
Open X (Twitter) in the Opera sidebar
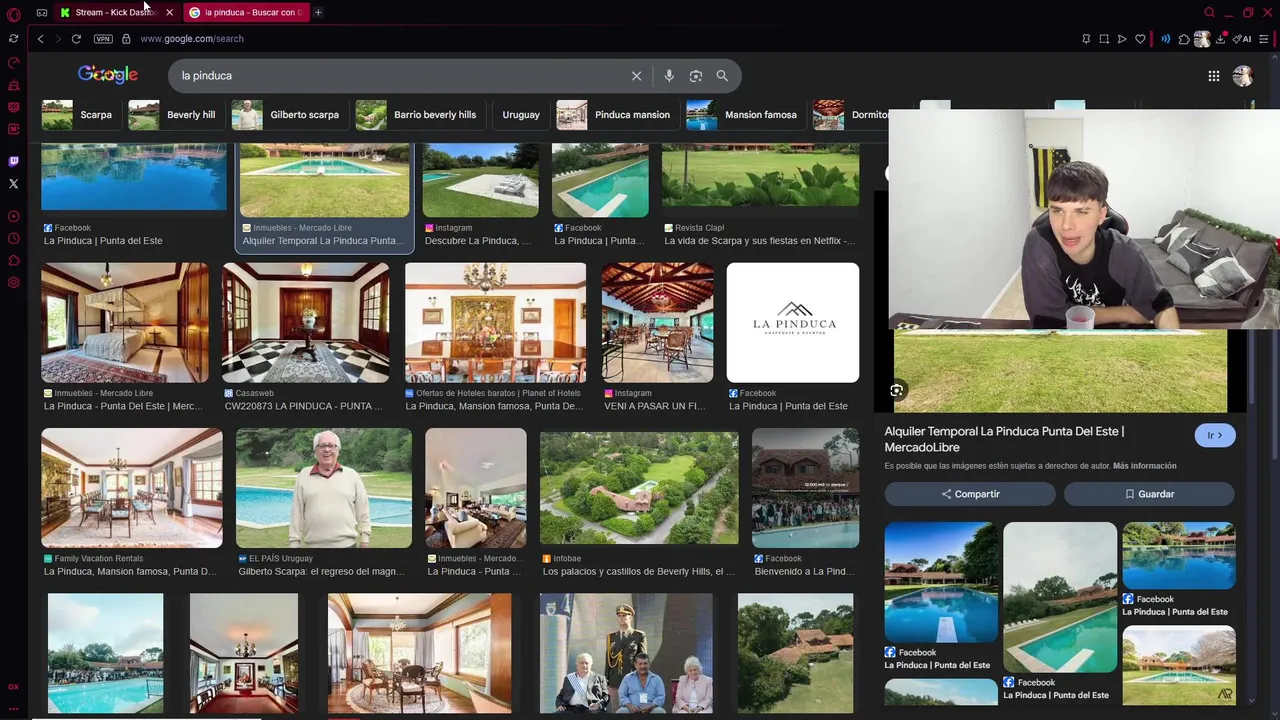[x=13, y=184]
